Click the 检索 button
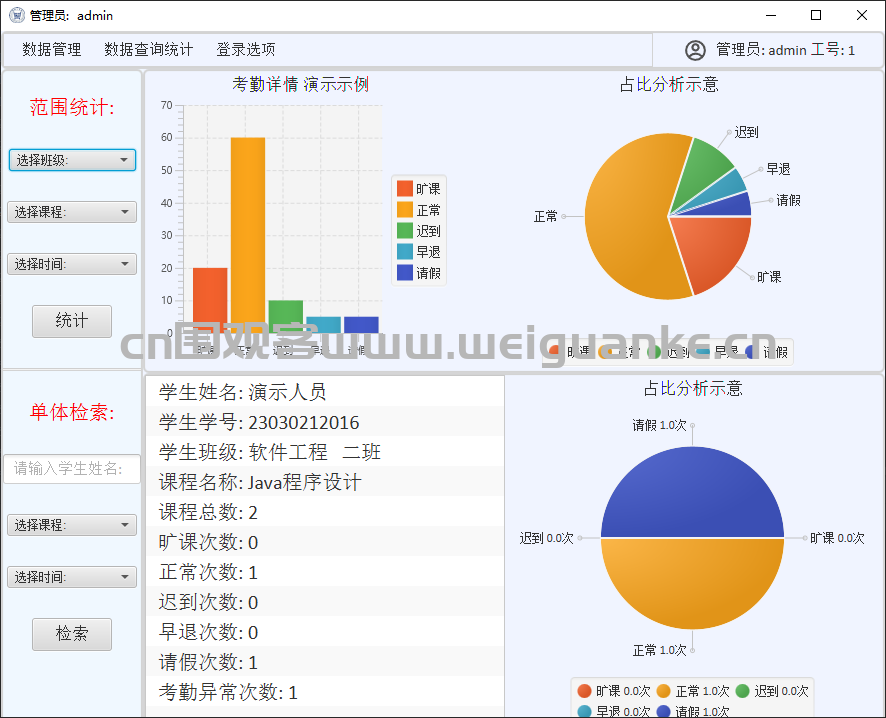The width and height of the screenshot is (886, 718). coord(72,634)
